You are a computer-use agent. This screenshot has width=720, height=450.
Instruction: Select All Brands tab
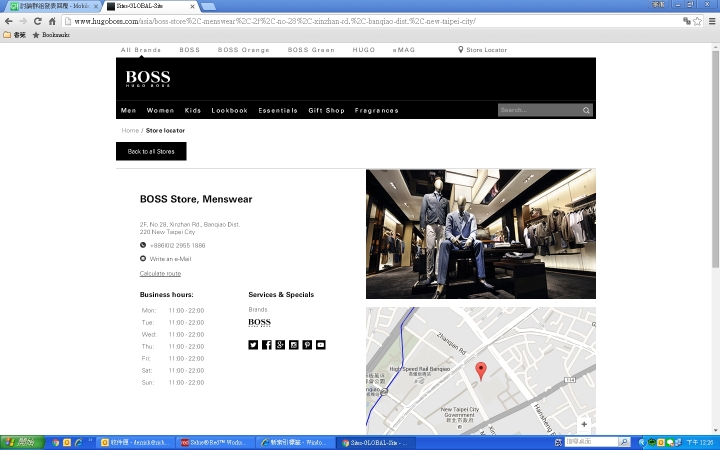click(141, 50)
